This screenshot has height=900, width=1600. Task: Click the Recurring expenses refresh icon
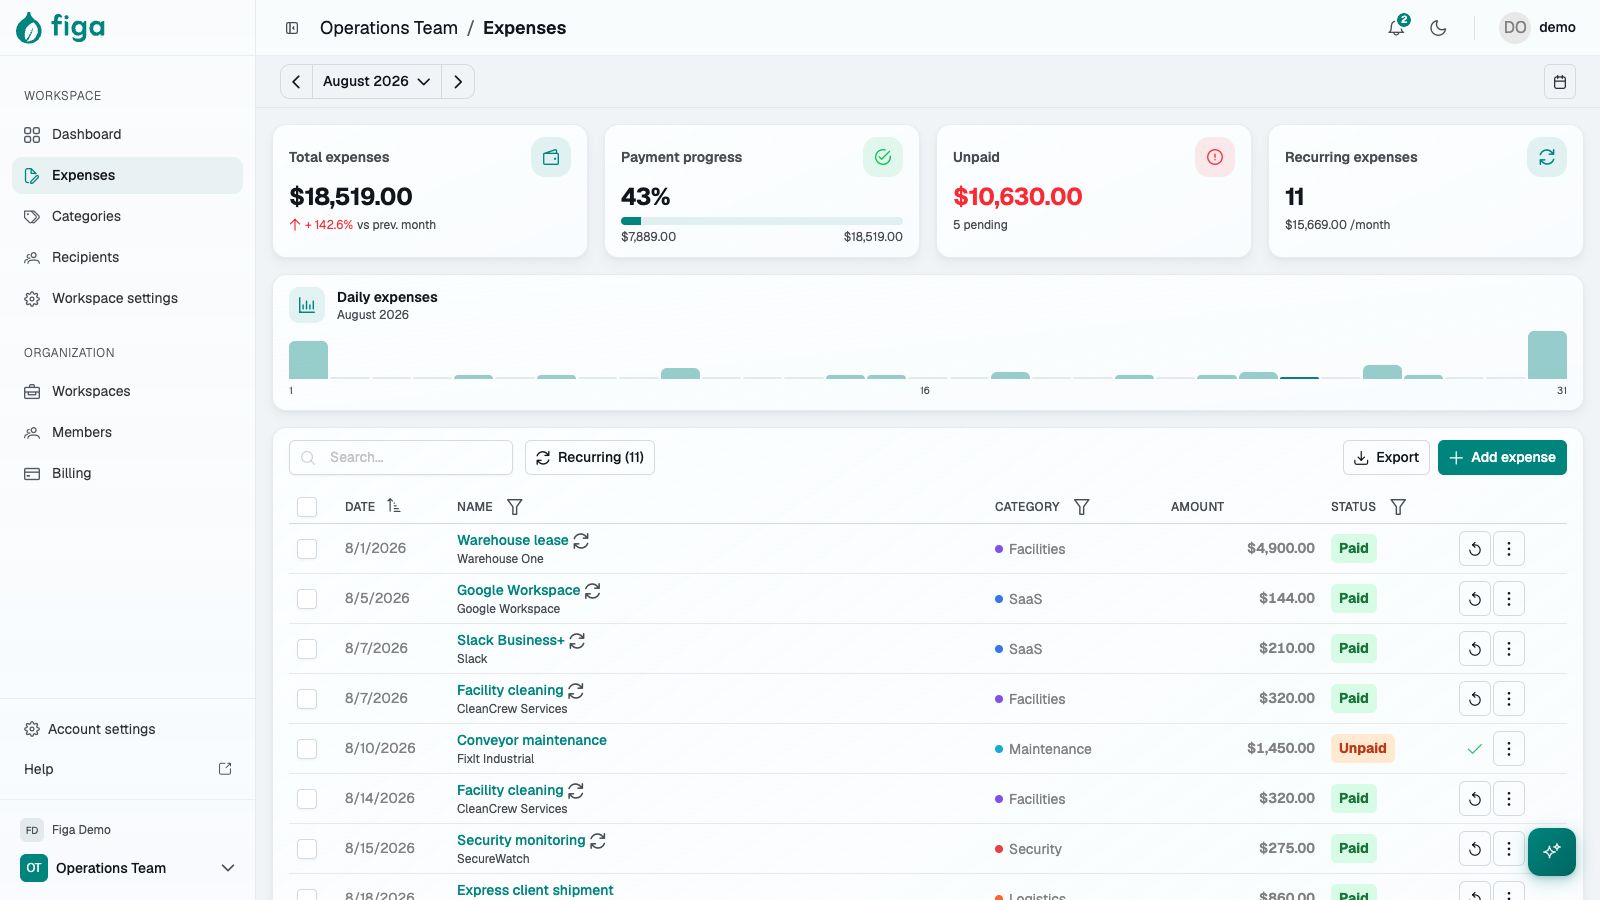point(1547,157)
